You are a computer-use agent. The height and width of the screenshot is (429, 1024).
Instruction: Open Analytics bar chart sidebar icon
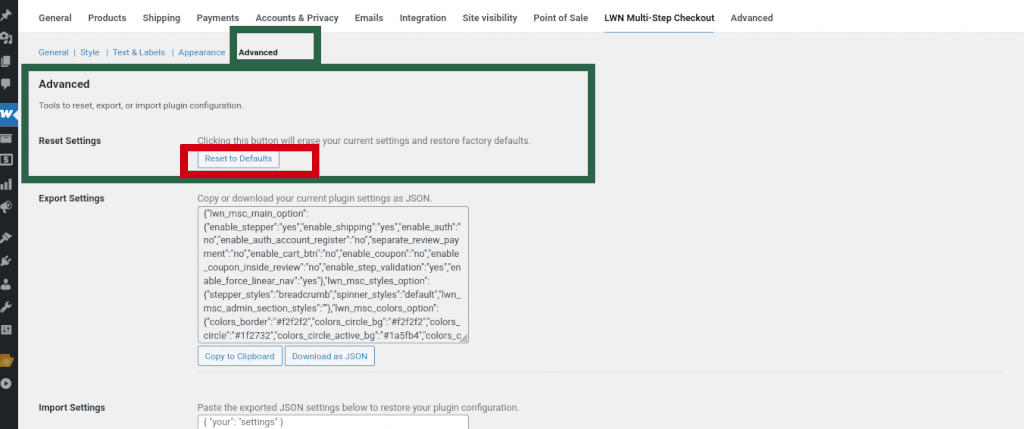coord(7,184)
